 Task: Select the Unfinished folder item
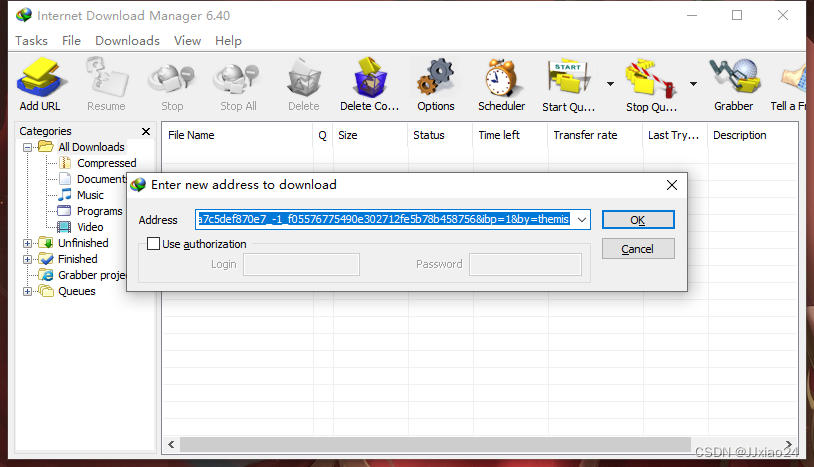74,243
